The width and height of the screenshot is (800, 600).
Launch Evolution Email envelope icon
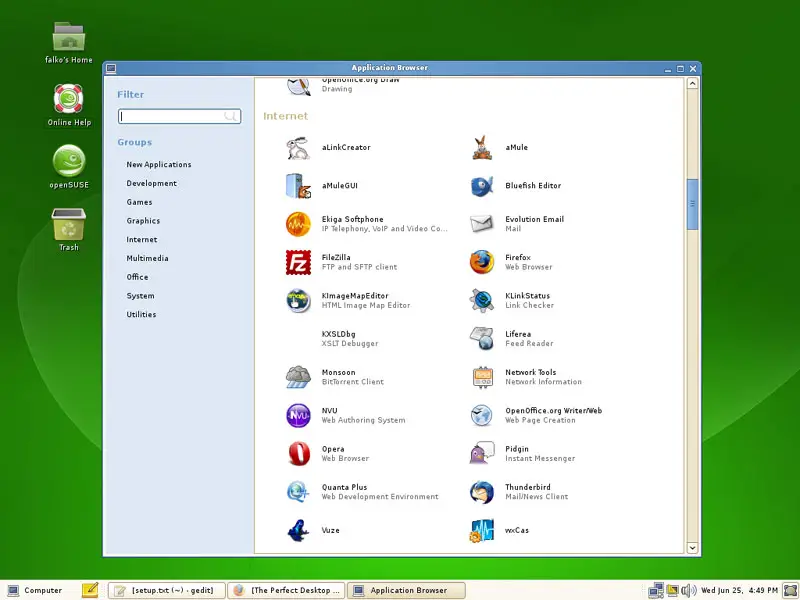pyautogui.click(x=482, y=223)
